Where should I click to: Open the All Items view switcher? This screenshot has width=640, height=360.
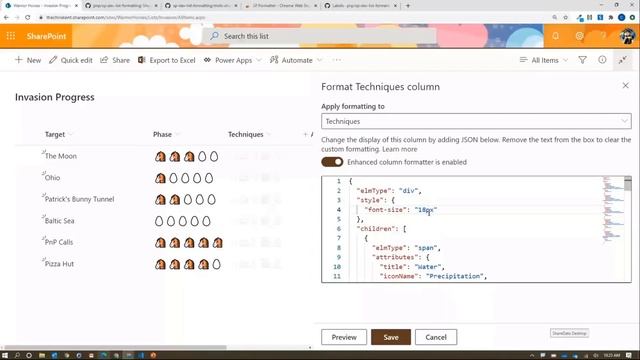544,60
